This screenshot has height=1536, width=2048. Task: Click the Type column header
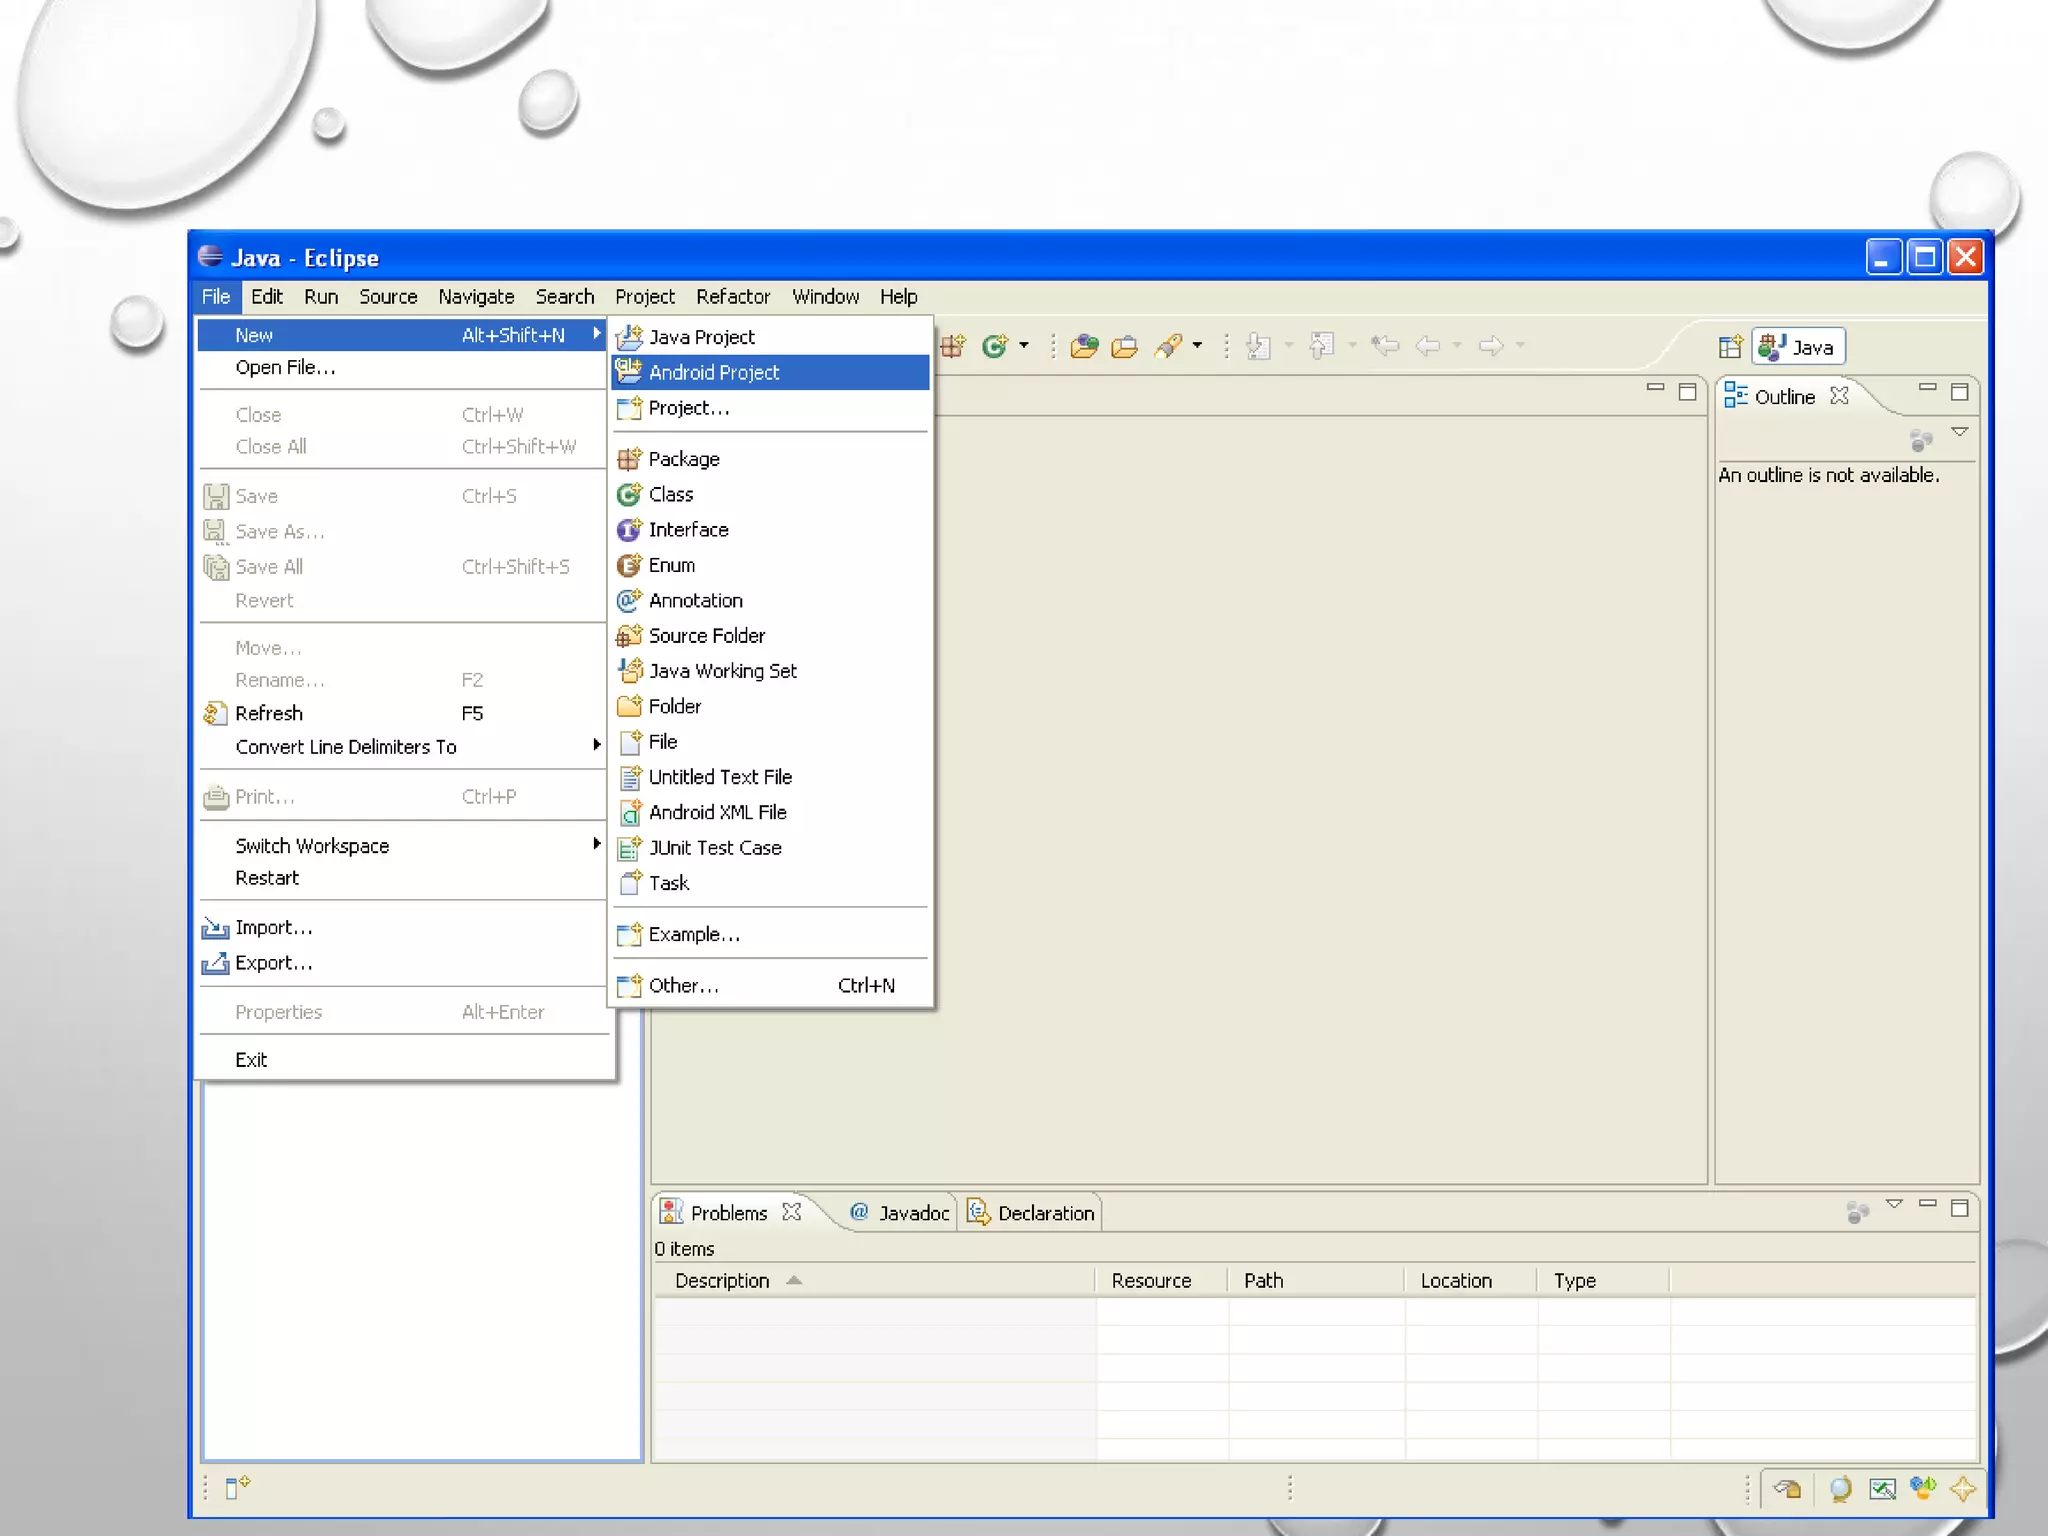pyautogui.click(x=1603, y=1281)
